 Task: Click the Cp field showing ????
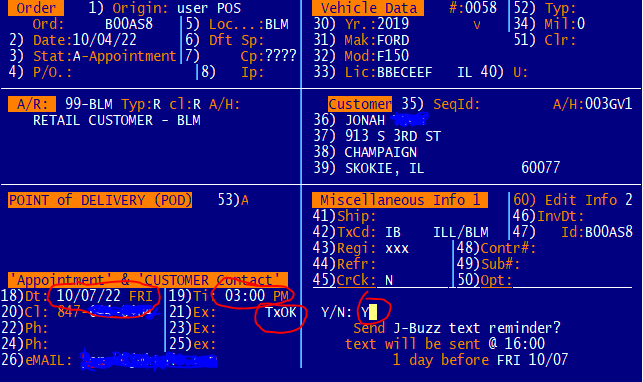(x=281, y=56)
